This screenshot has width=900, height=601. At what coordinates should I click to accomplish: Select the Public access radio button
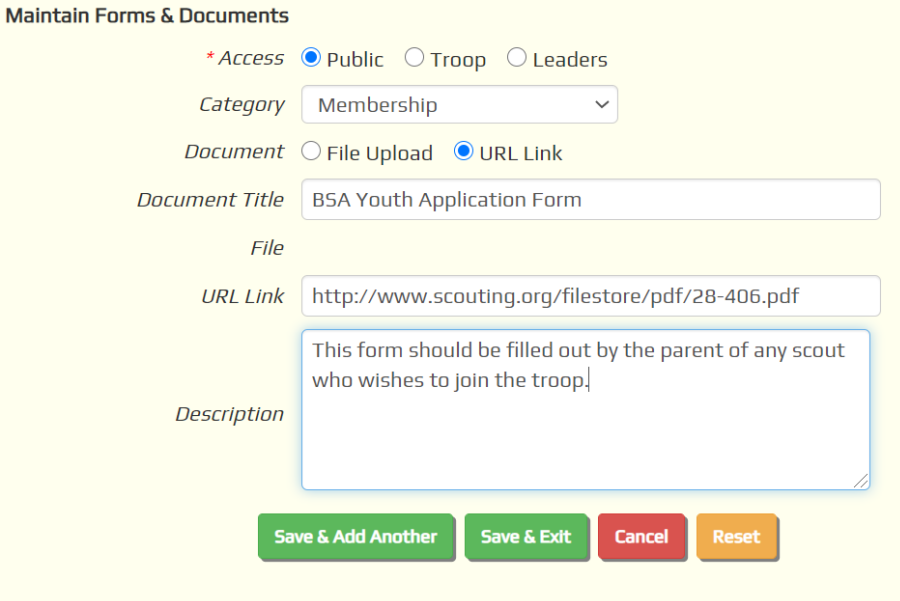311,57
